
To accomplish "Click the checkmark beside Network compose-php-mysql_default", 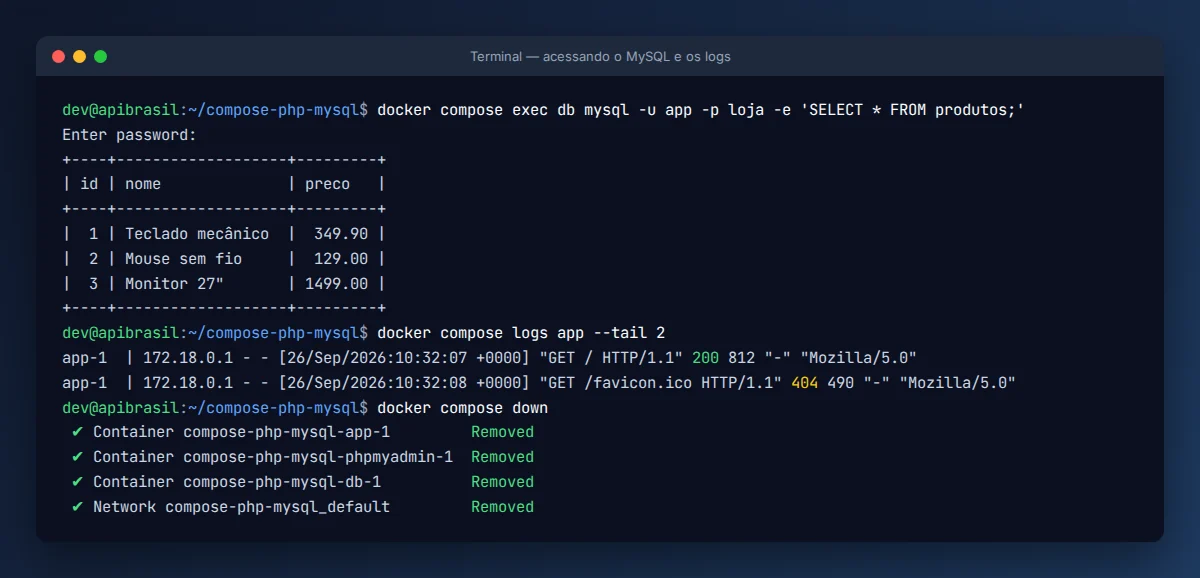I will click(77, 507).
